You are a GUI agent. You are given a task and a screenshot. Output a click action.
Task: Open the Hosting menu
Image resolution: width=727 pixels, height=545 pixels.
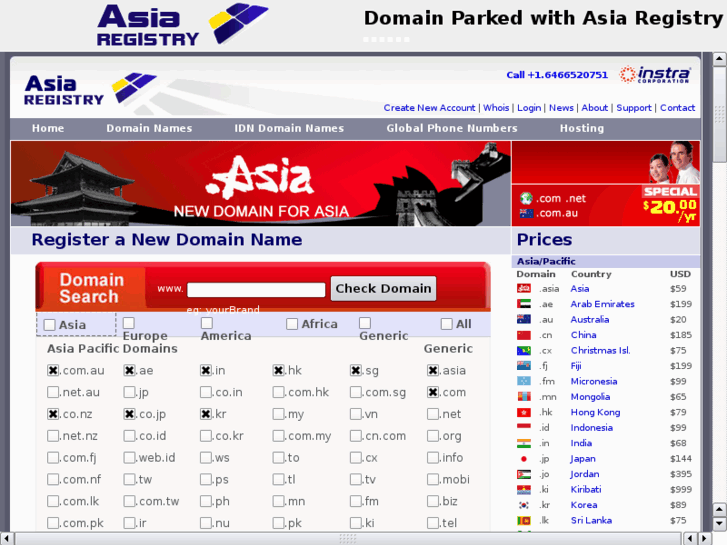pos(582,128)
